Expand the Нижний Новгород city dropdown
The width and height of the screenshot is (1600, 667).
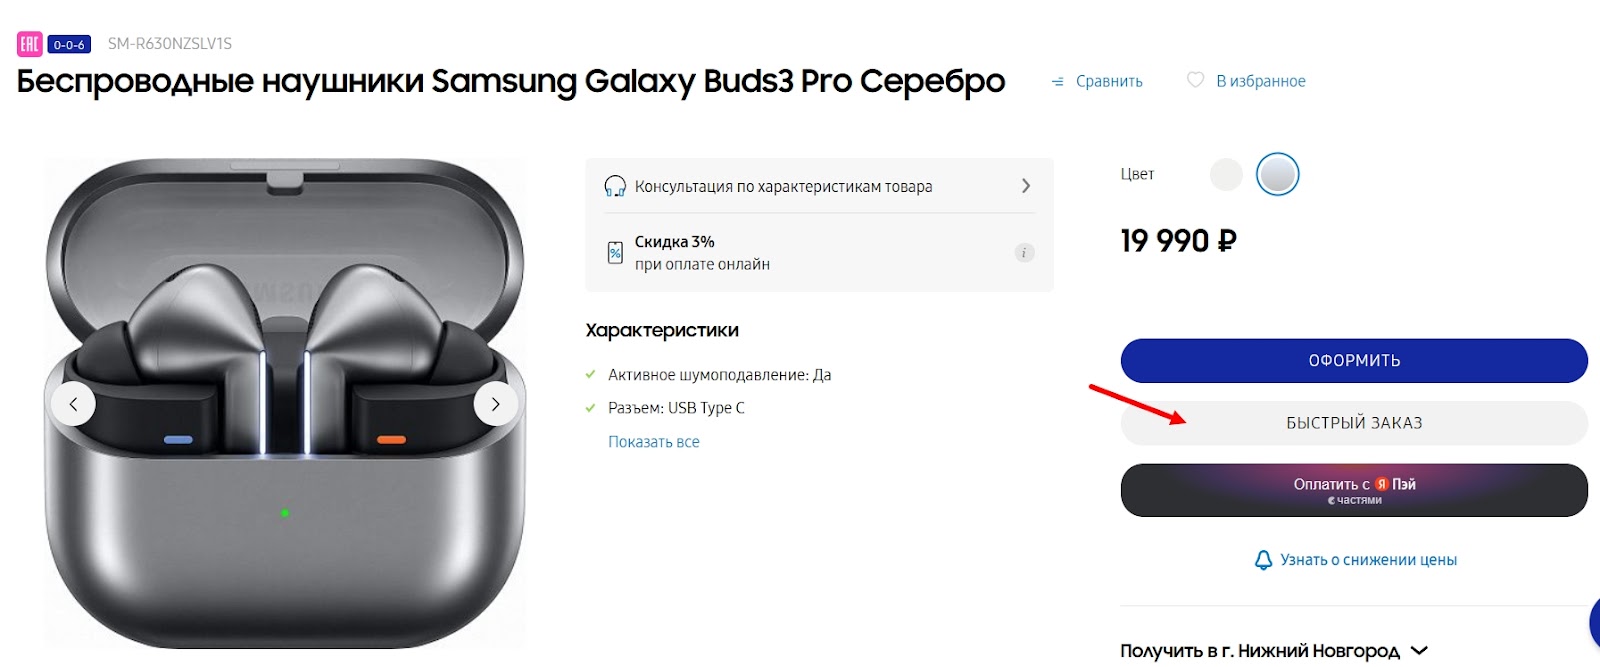(x=1419, y=651)
